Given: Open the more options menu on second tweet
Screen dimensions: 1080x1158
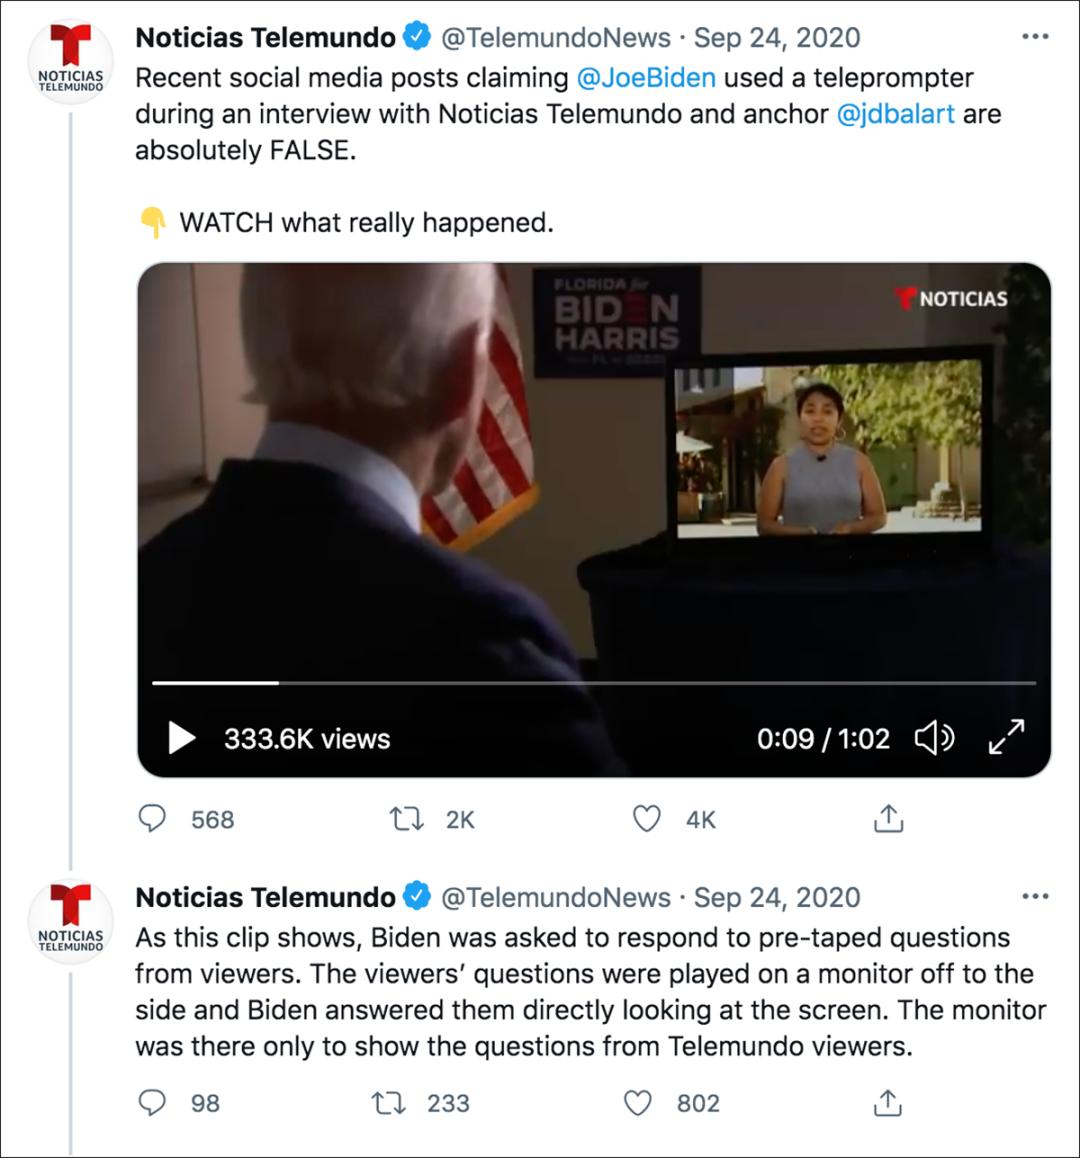Looking at the screenshot, I should [x=1035, y=897].
